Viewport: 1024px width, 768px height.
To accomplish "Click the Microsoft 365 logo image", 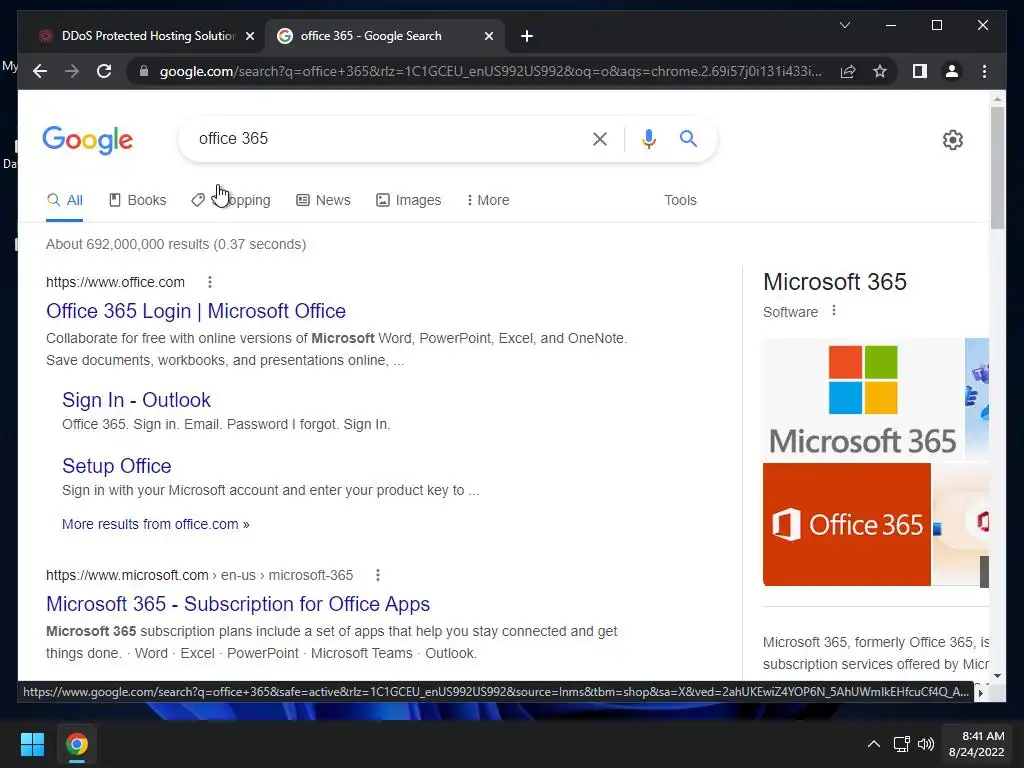I will [863, 400].
